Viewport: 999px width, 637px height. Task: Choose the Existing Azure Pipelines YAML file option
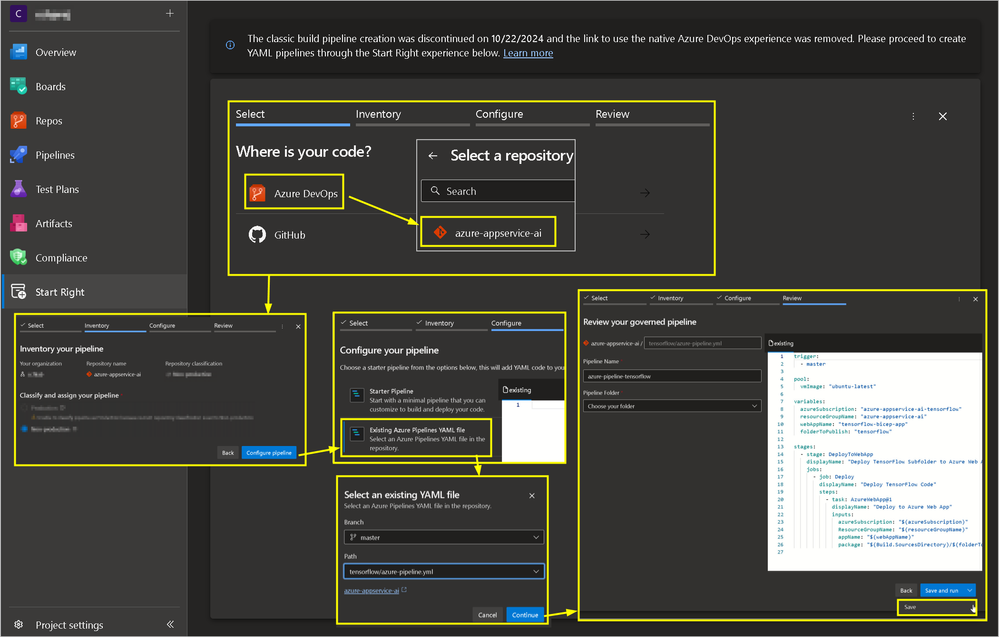[417, 439]
